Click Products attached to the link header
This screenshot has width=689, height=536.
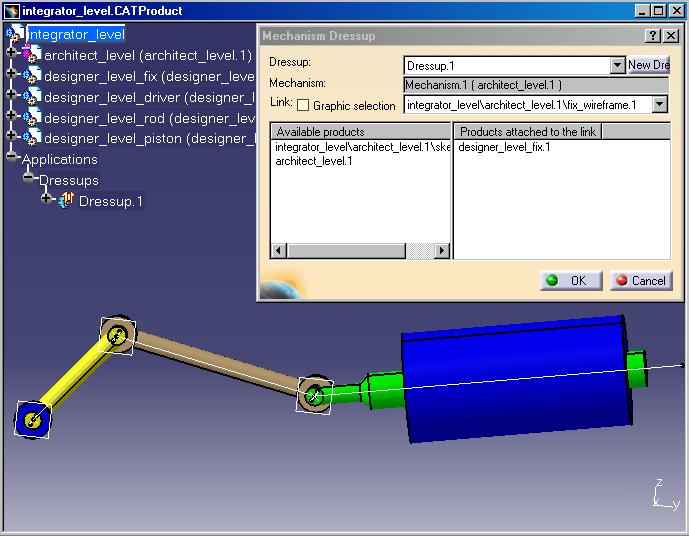point(527,132)
